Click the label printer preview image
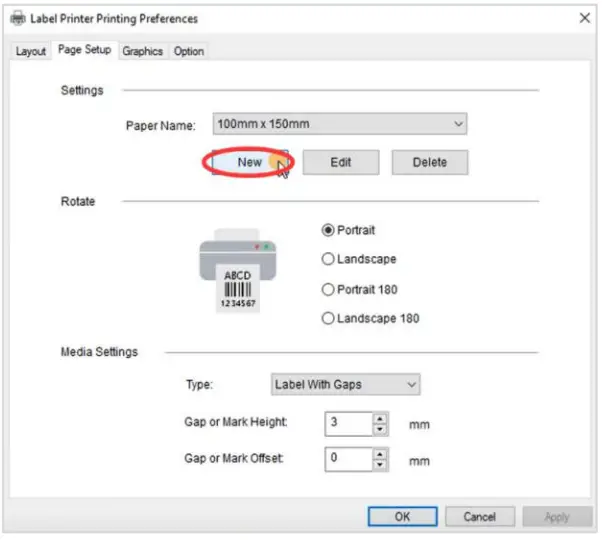The image size is (602, 540). [238, 271]
